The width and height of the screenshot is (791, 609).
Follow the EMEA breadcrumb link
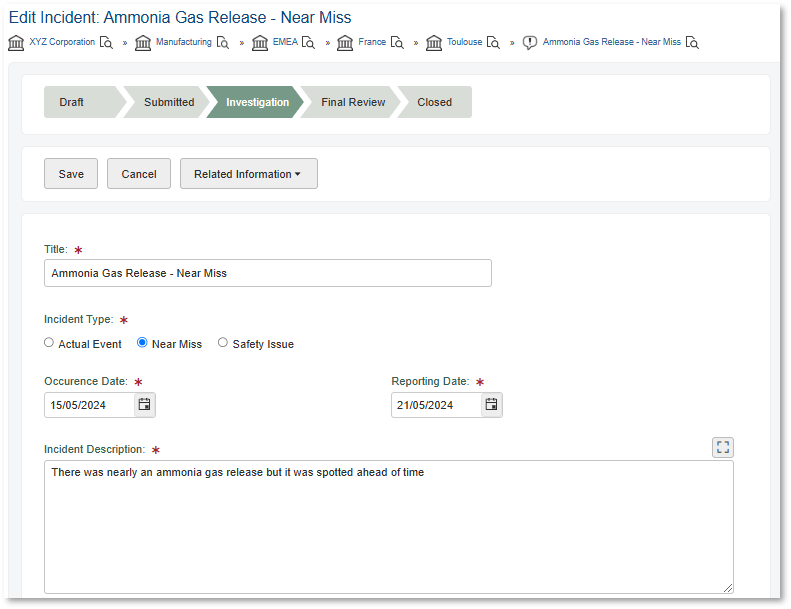[x=285, y=42]
